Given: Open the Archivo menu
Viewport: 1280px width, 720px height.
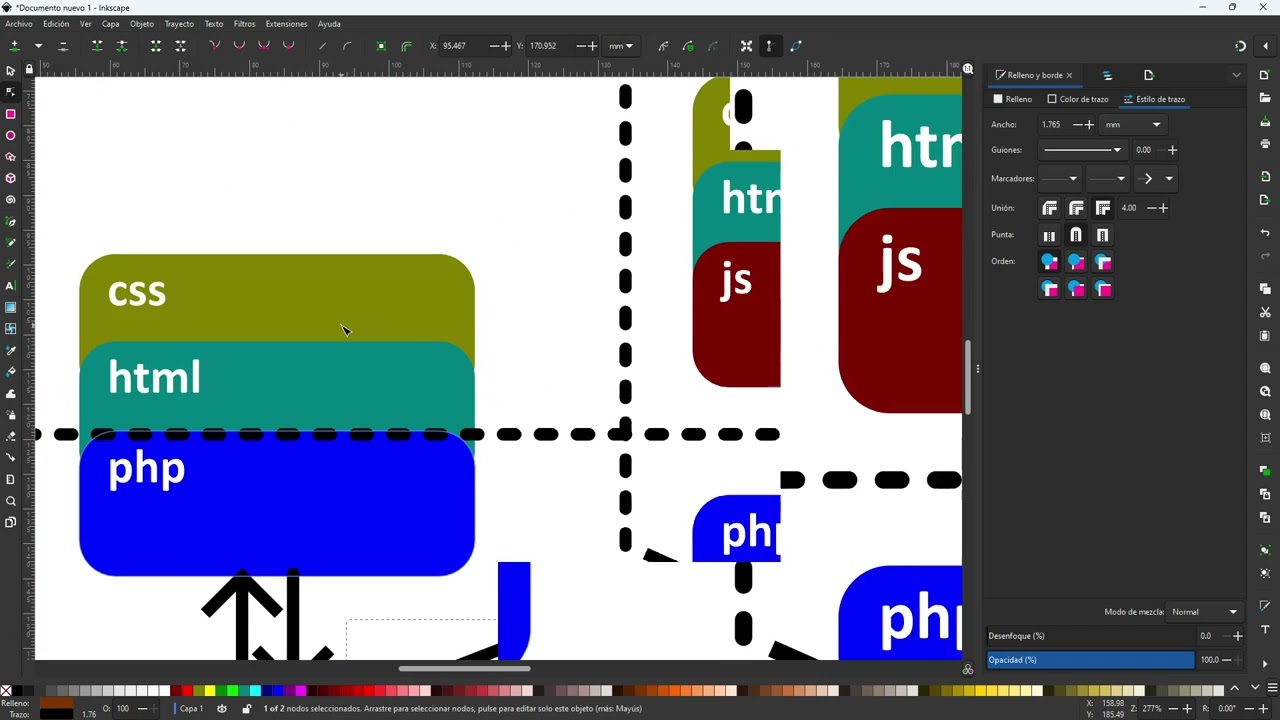Looking at the screenshot, I should (19, 24).
